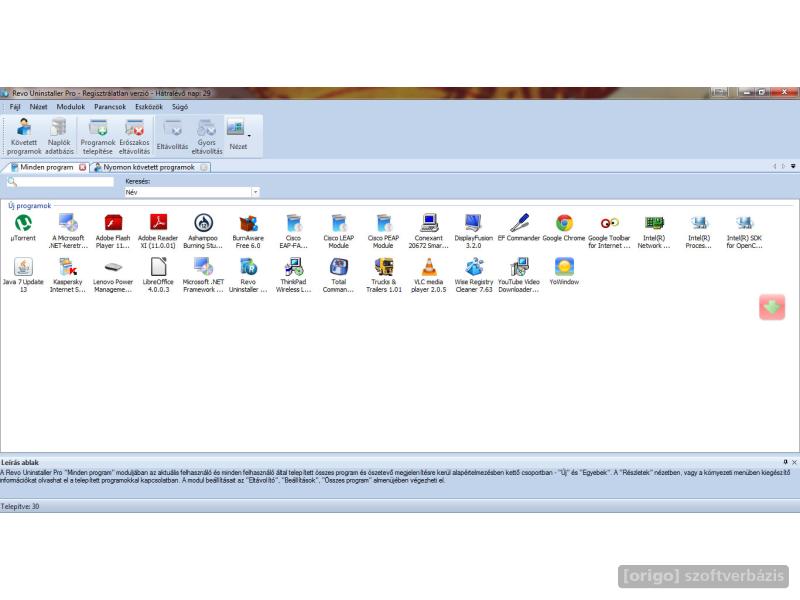Viewport: 800px width, 600px height.
Task: Open the Nézet menu
Action: 38,107
